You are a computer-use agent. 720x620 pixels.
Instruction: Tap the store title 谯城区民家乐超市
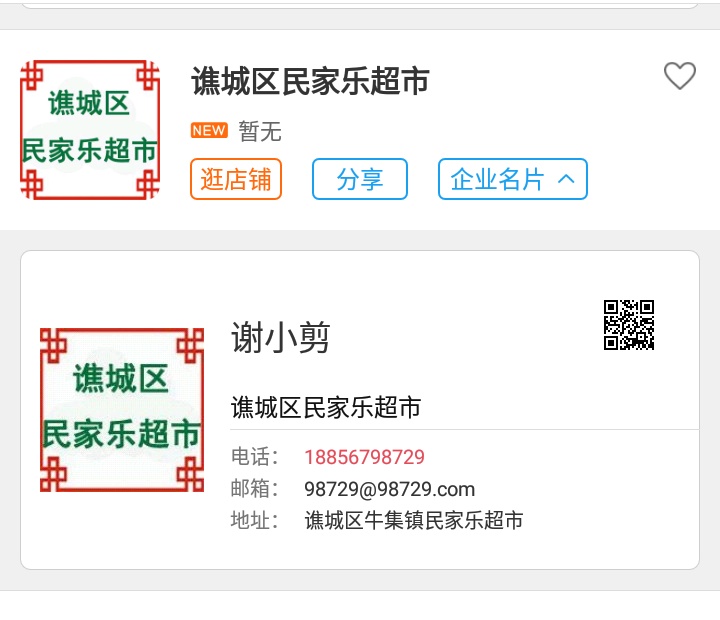pos(310,81)
